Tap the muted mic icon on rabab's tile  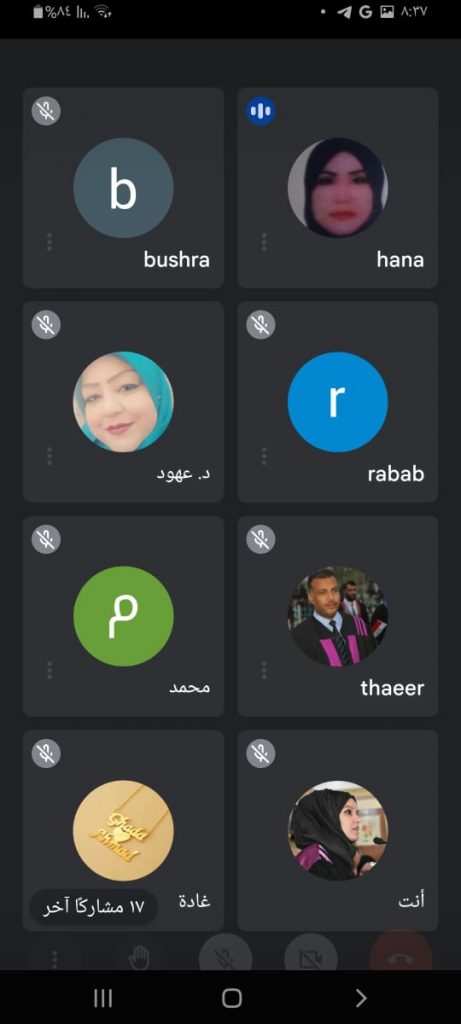tap(261, 325)
